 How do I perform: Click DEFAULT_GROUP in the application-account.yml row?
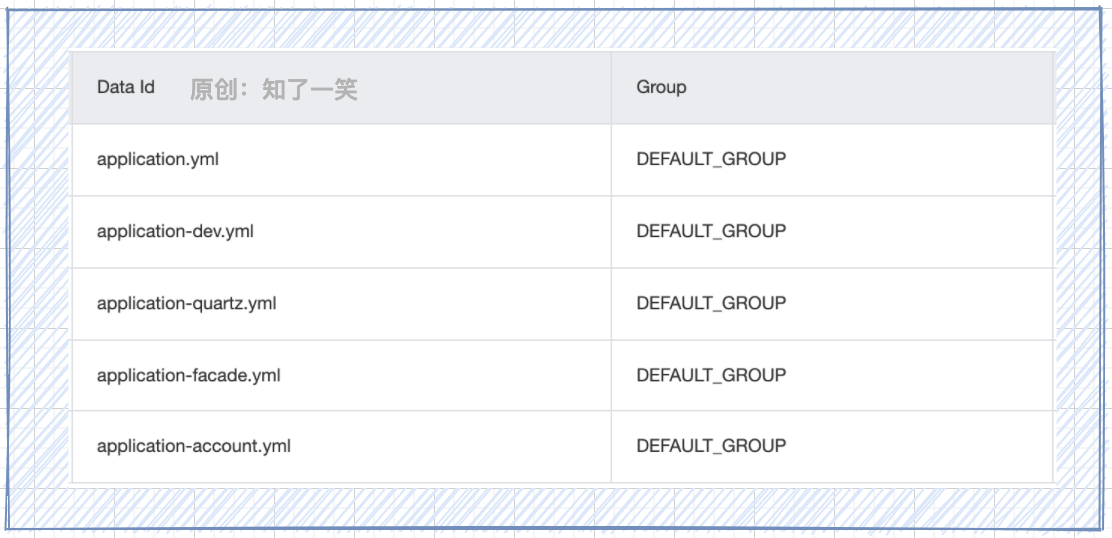click(711, 447)
